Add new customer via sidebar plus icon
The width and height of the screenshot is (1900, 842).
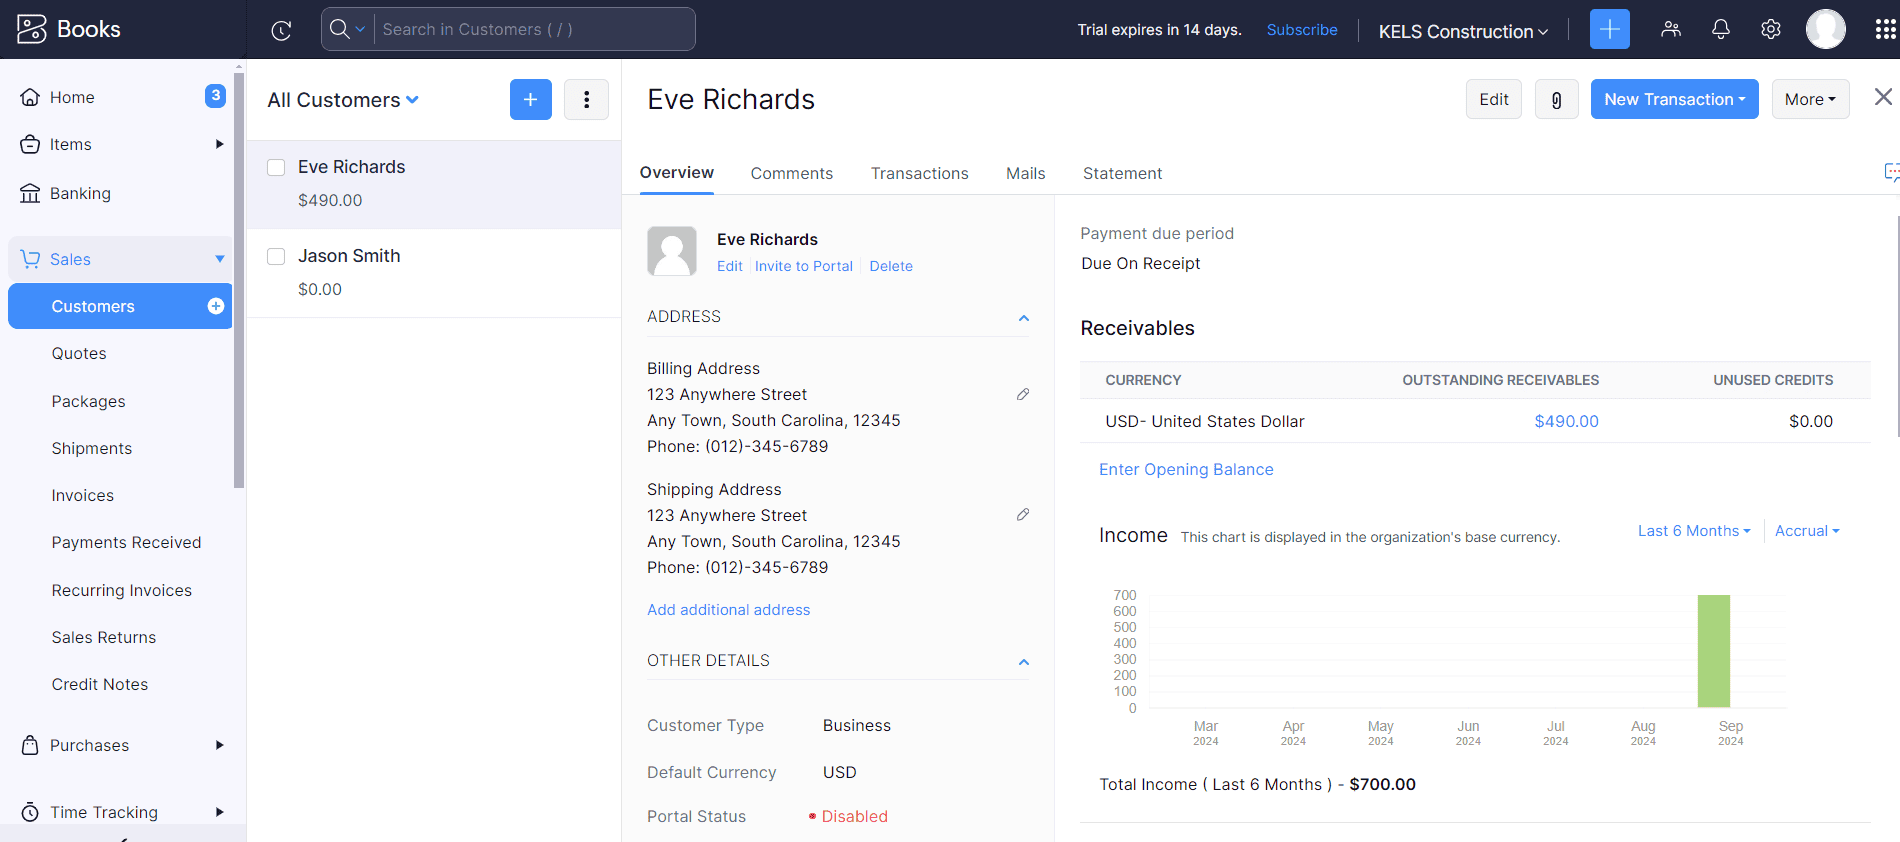click(x=215, y=306)
